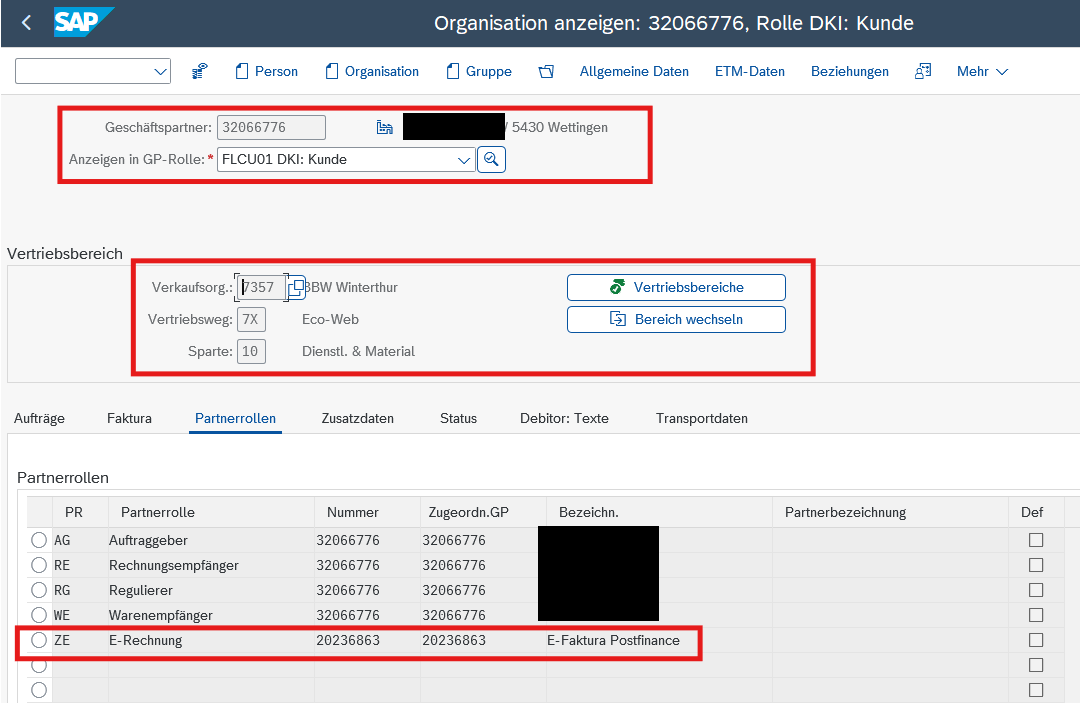Tick Def checkbox for Warenempfänger row
1080x703 pixels.
click(x=1036, y=615)
